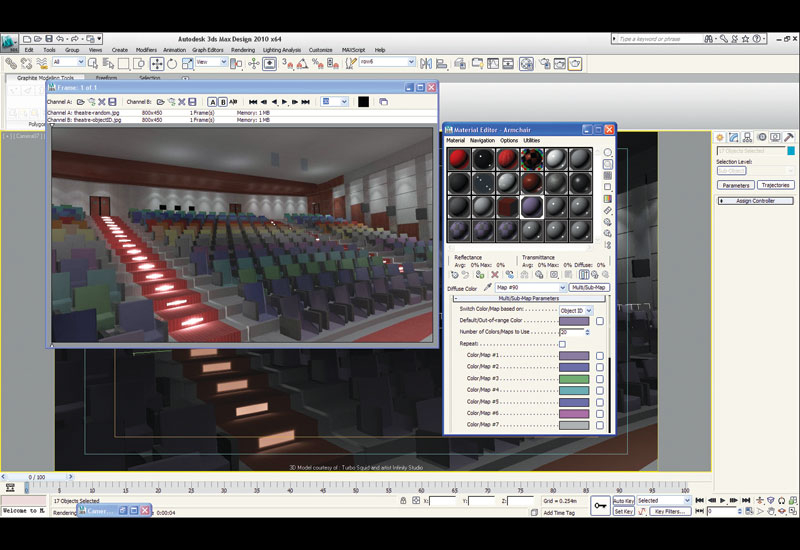The width and height of the screenshot is (800, 550).
Task: Click the Align tool icon
Action: pos(442,63)
